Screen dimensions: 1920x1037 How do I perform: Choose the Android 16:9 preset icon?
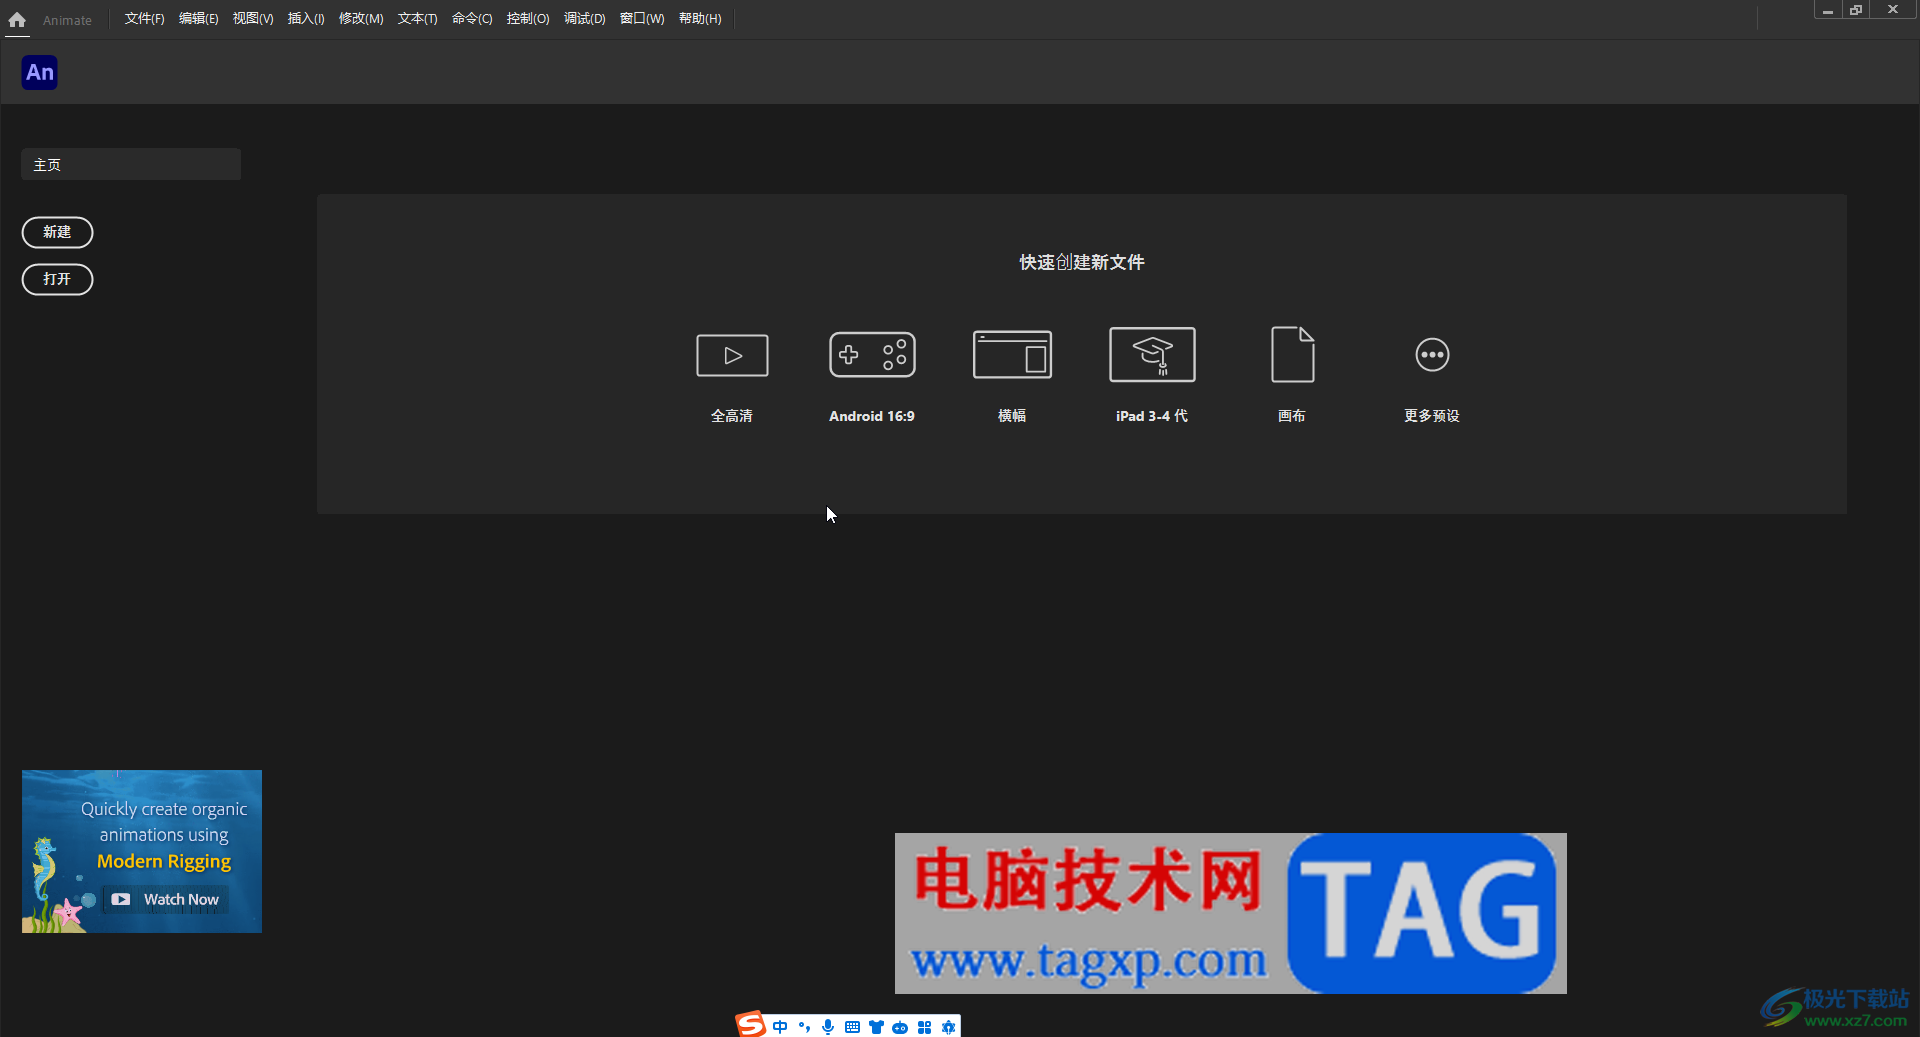pos(872,354)
